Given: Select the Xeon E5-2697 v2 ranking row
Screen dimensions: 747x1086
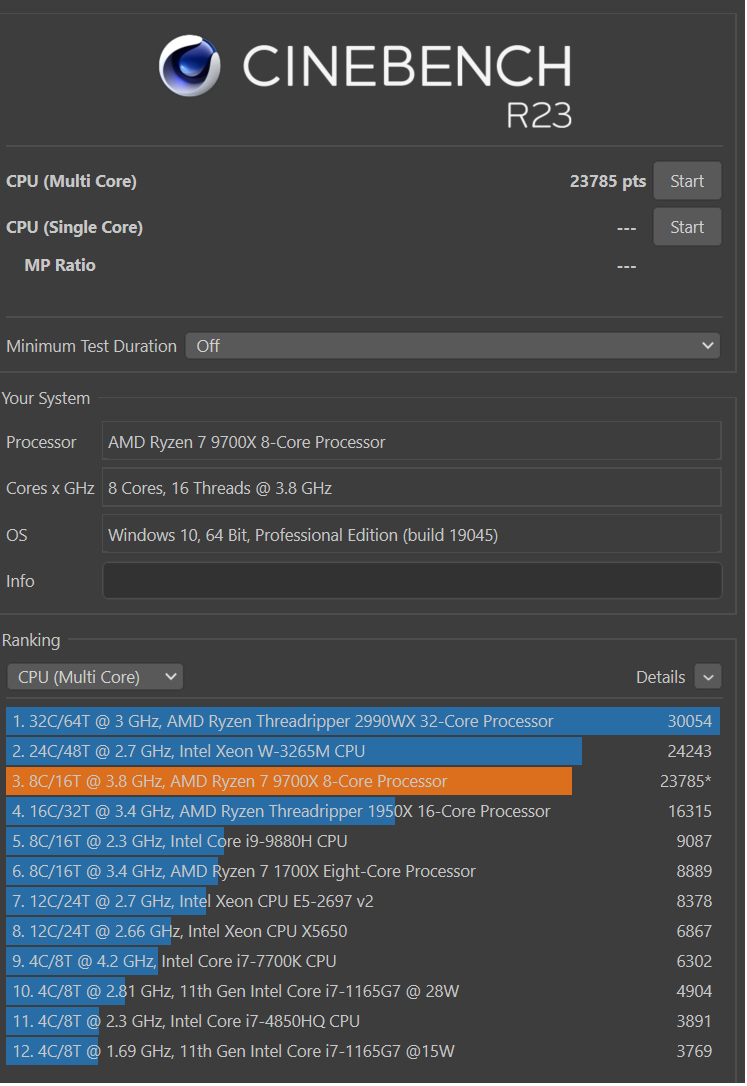Looking at the screenshot, I should click(x=362, y=901).
